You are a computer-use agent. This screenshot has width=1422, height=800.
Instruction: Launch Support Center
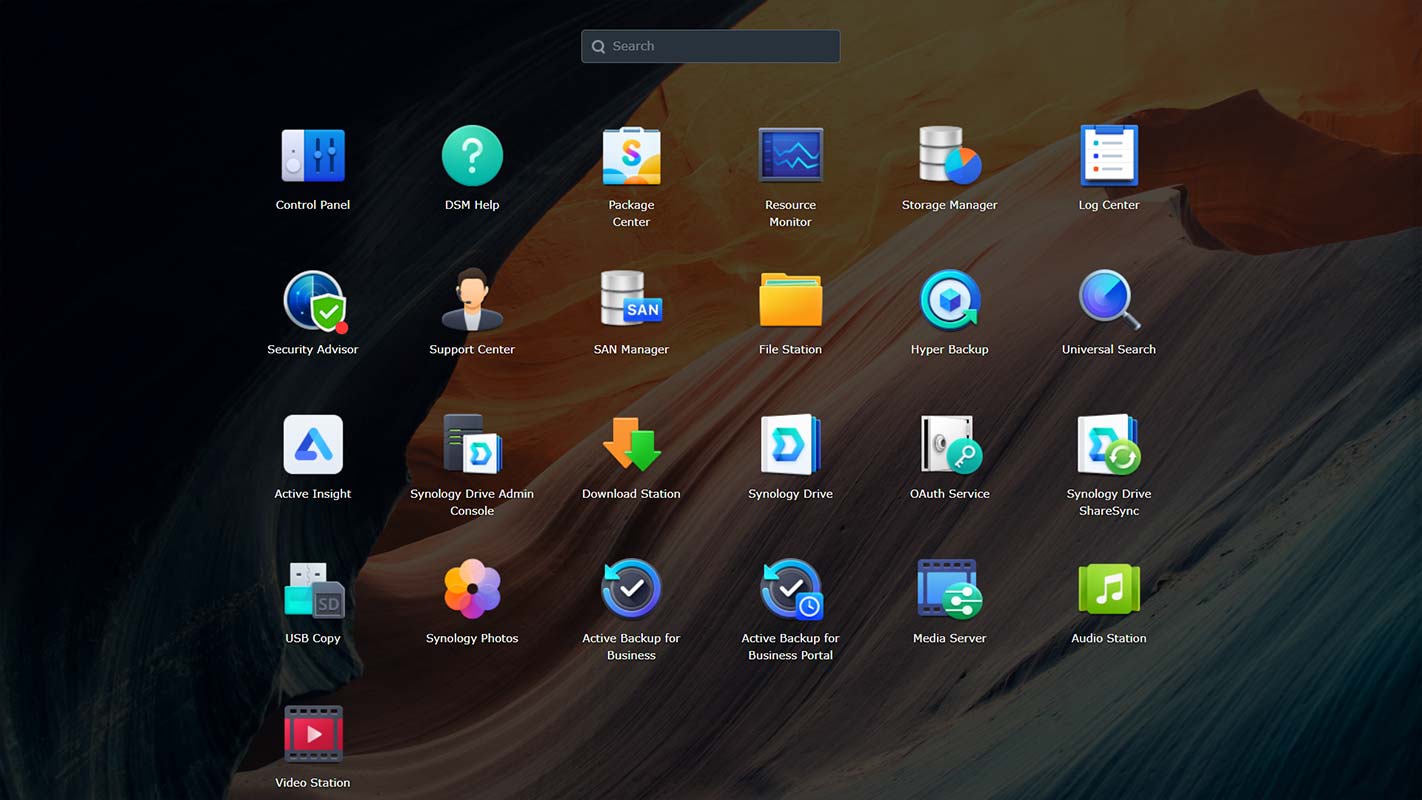pos(472,301)
